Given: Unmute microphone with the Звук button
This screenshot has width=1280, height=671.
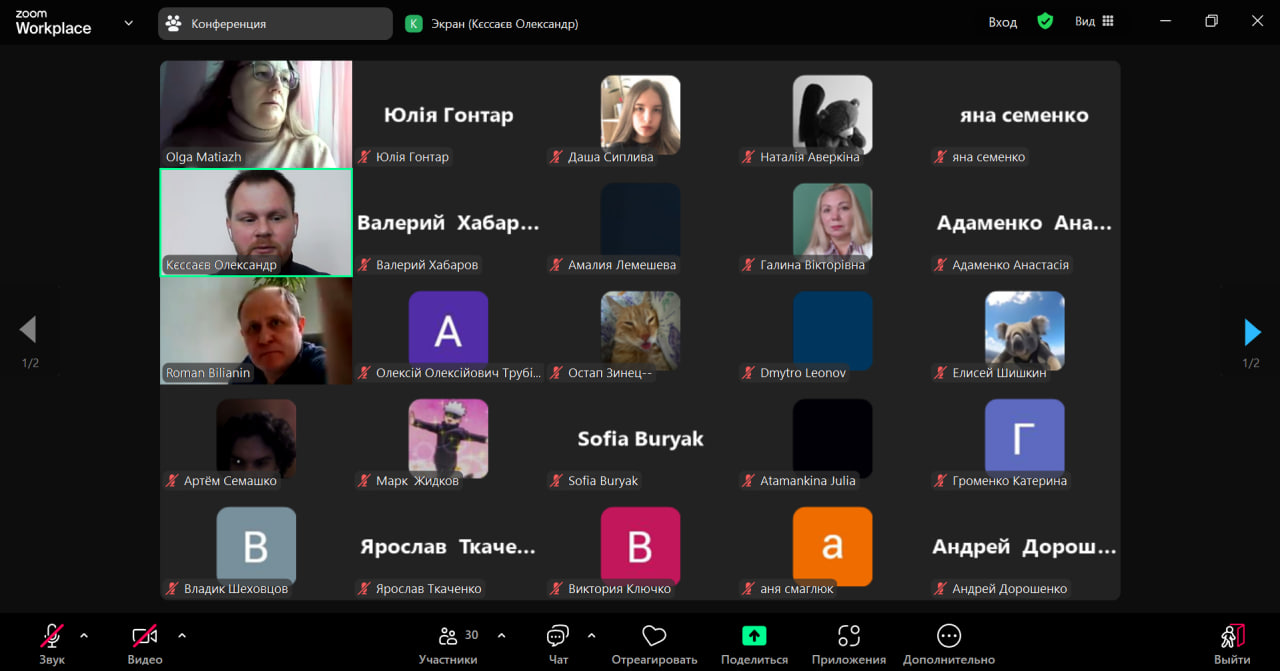Looking at the screenshot, I should click(x=52, y=644).
